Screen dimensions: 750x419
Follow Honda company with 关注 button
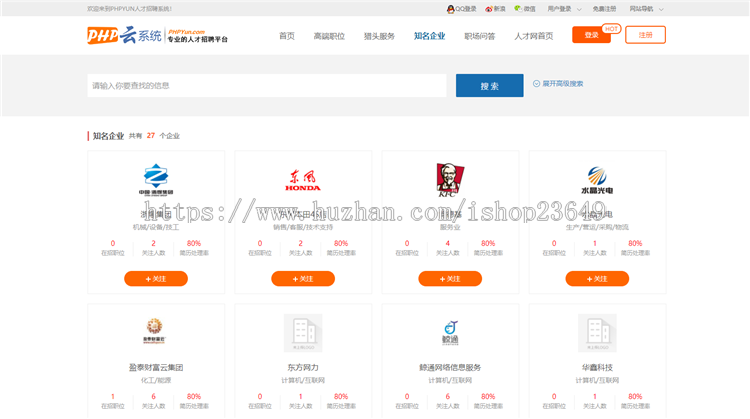(x=303, y=279)
